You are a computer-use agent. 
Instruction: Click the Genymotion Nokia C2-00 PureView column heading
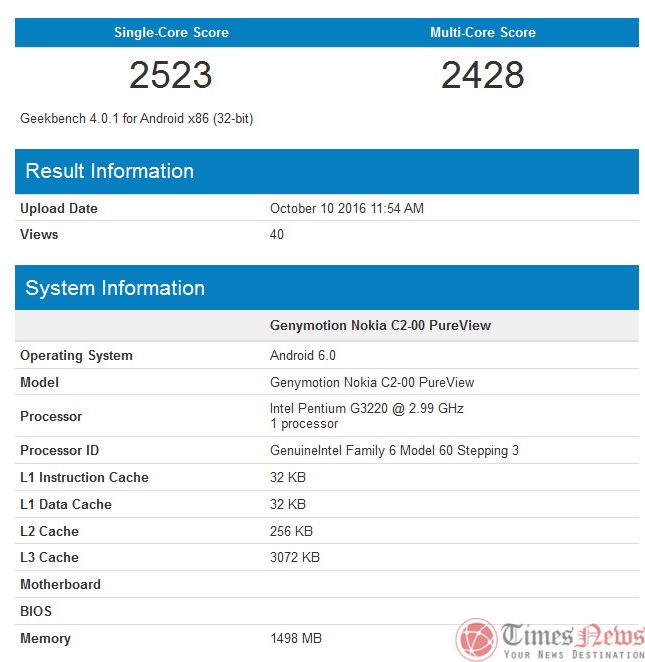[380, 326]
